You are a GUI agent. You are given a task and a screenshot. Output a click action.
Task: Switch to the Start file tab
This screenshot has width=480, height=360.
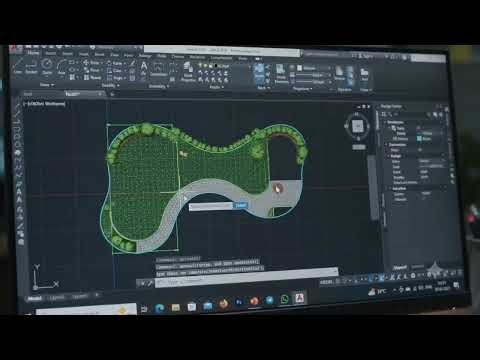tap(28, 94)
